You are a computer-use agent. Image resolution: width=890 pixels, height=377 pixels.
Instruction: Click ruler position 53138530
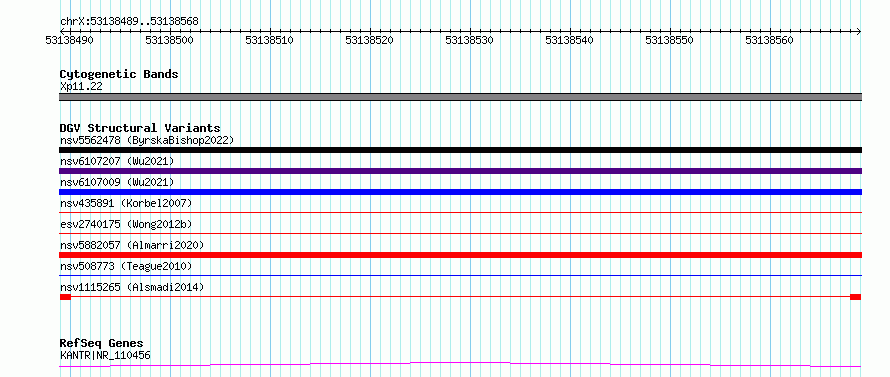coord(469,40)
